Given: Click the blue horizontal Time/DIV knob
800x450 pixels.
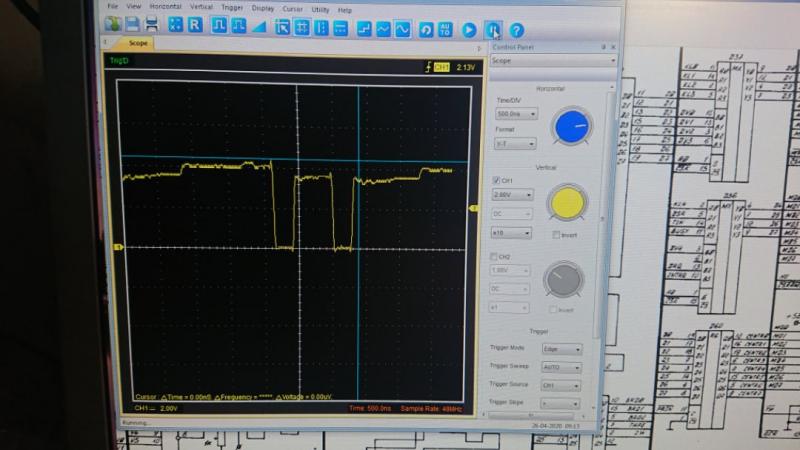Looking at the screenshot, I should [572, 124].
